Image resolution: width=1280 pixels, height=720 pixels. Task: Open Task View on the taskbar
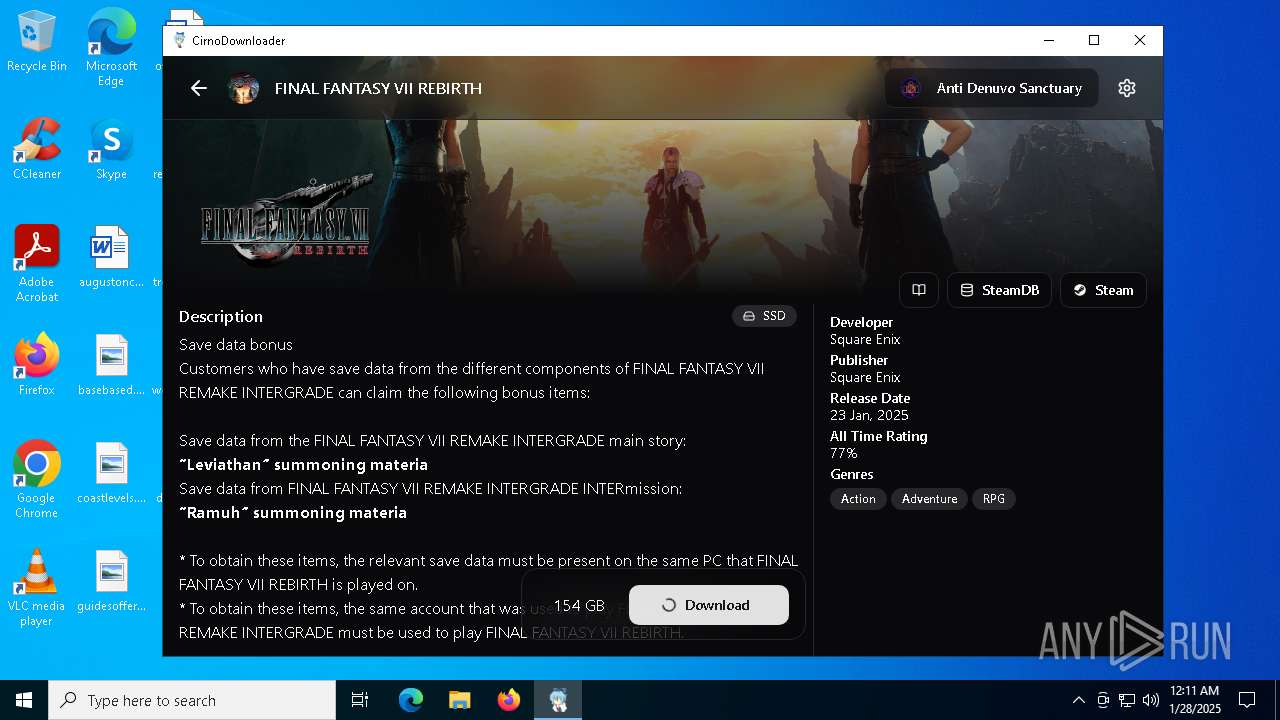click(x=360, y=700)
